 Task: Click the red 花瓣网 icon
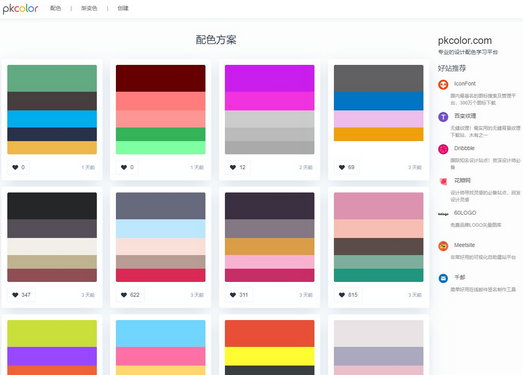point(443,181)
